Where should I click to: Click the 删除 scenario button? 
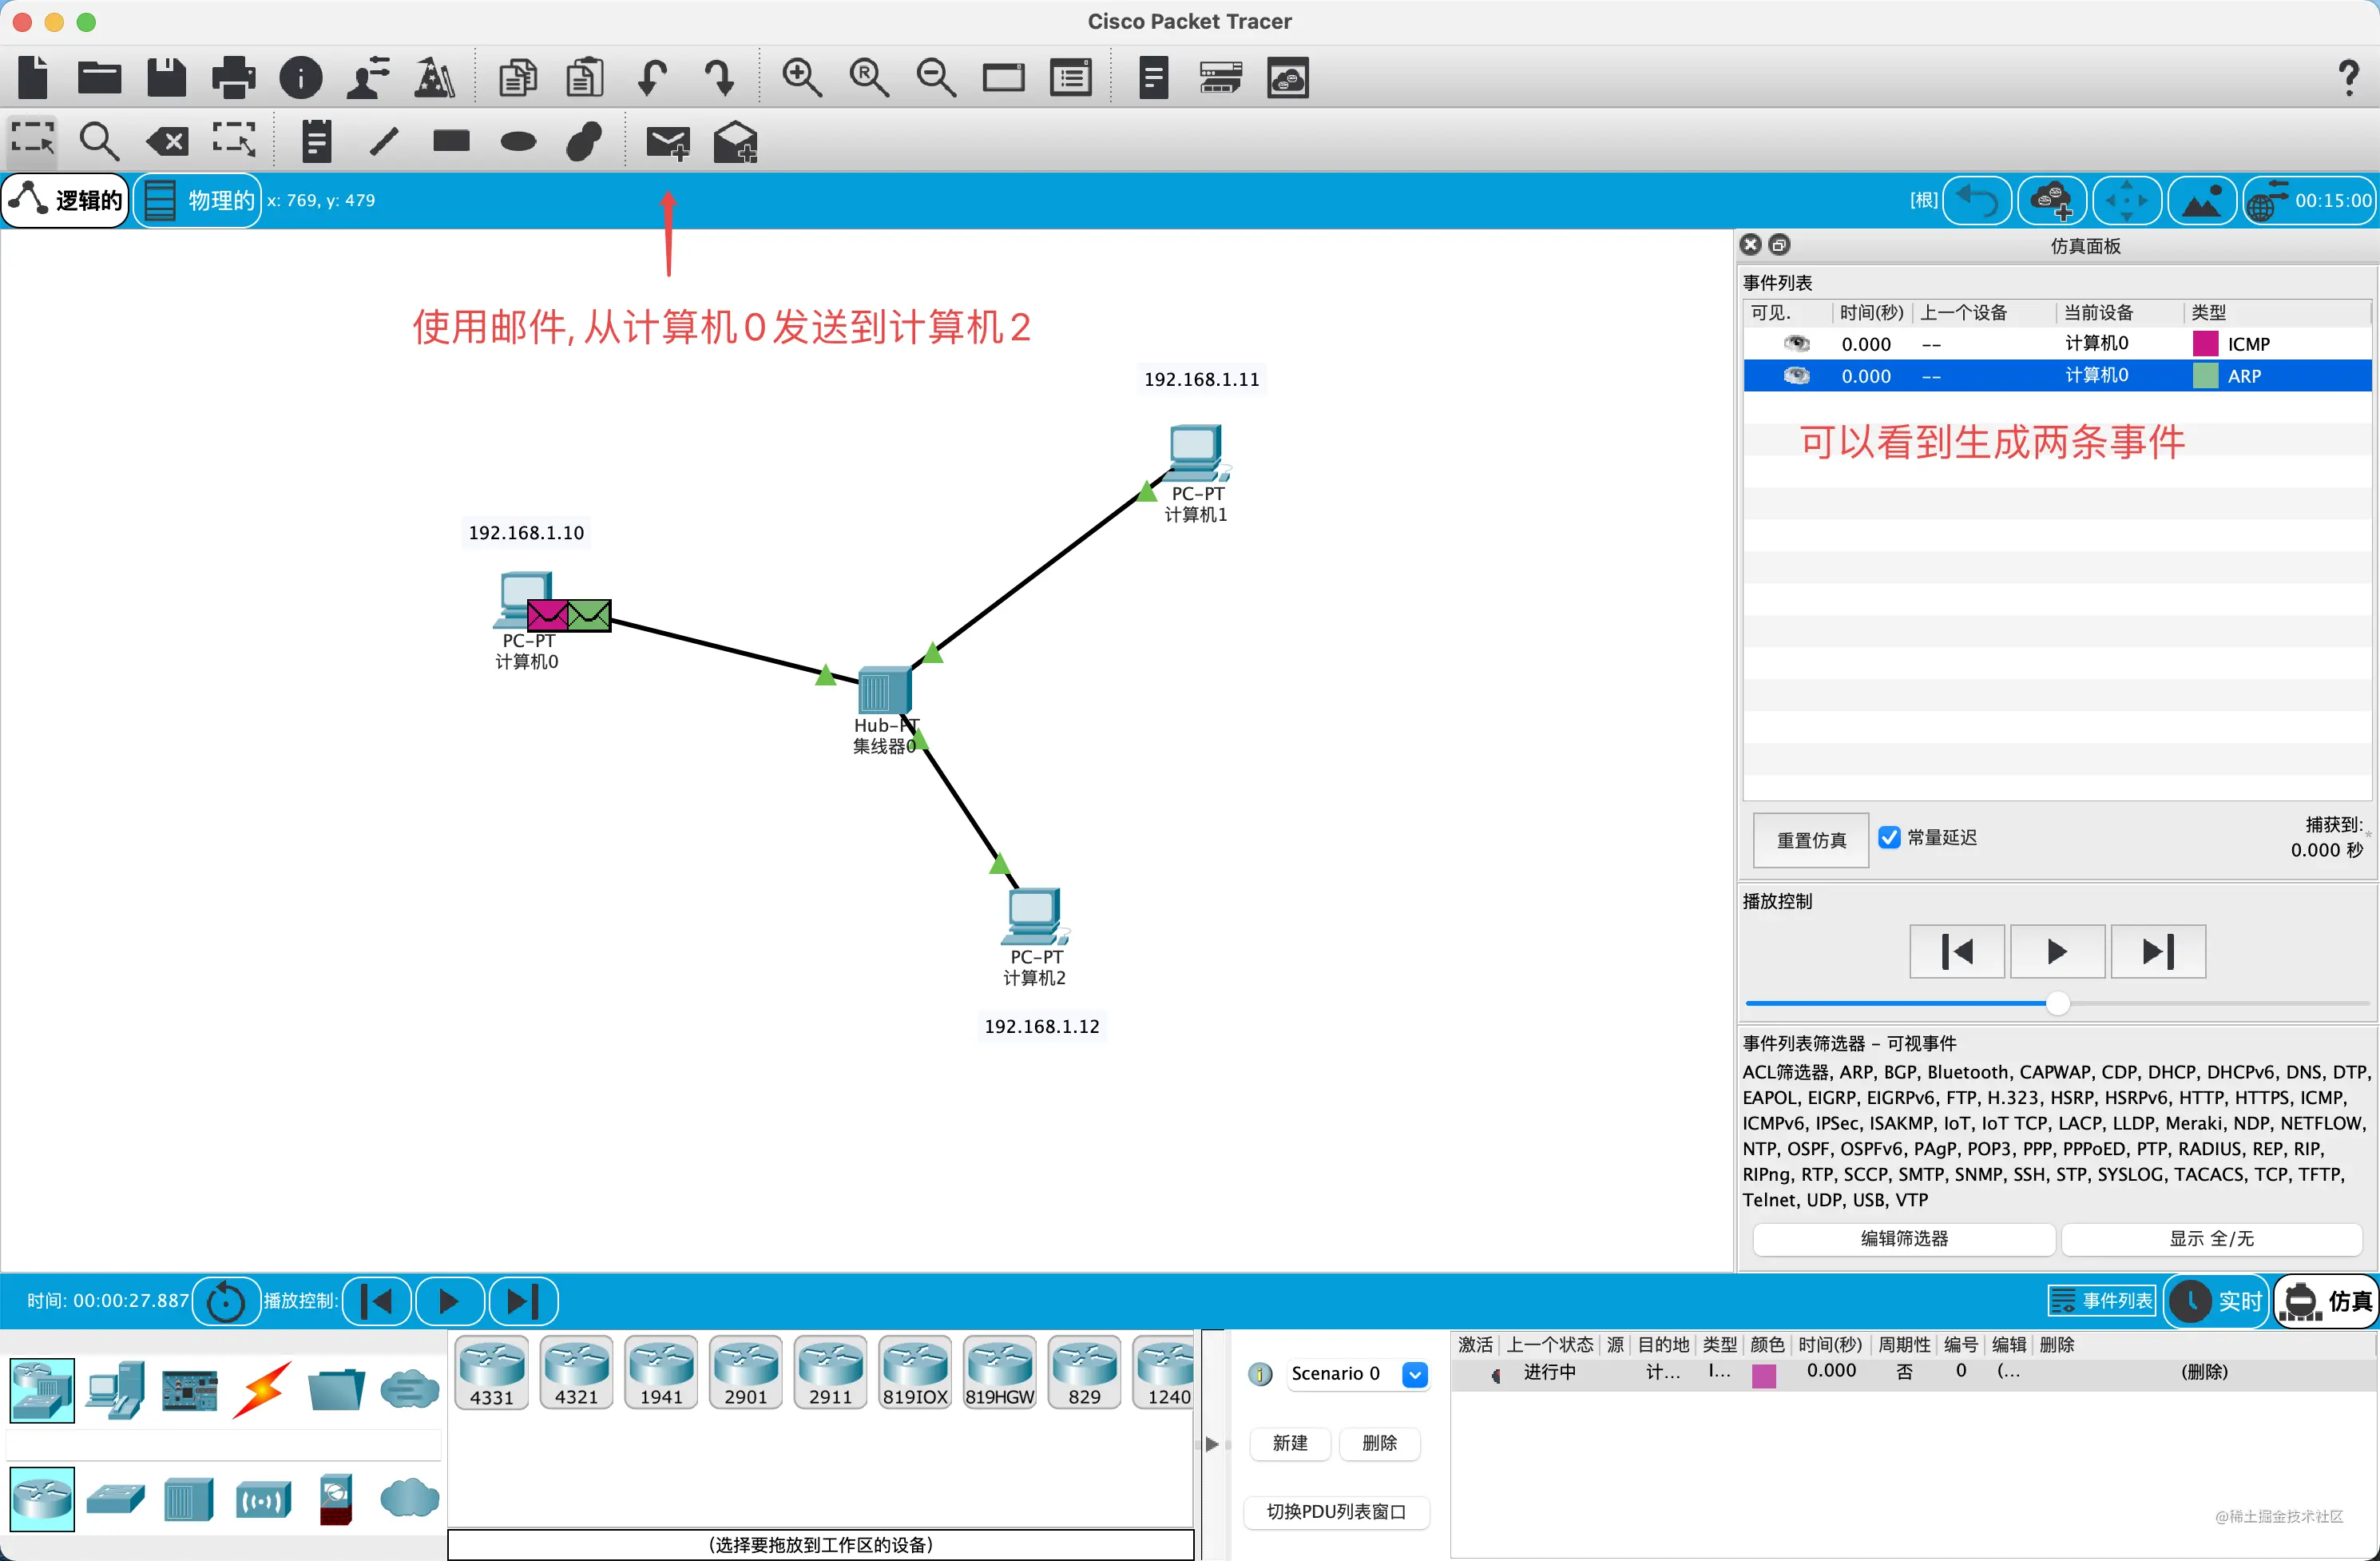click(1379, 1443)
